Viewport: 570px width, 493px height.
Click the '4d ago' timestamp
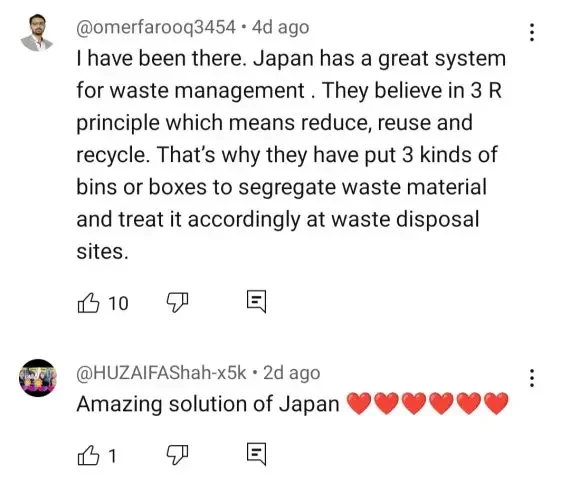click(280, 27)
